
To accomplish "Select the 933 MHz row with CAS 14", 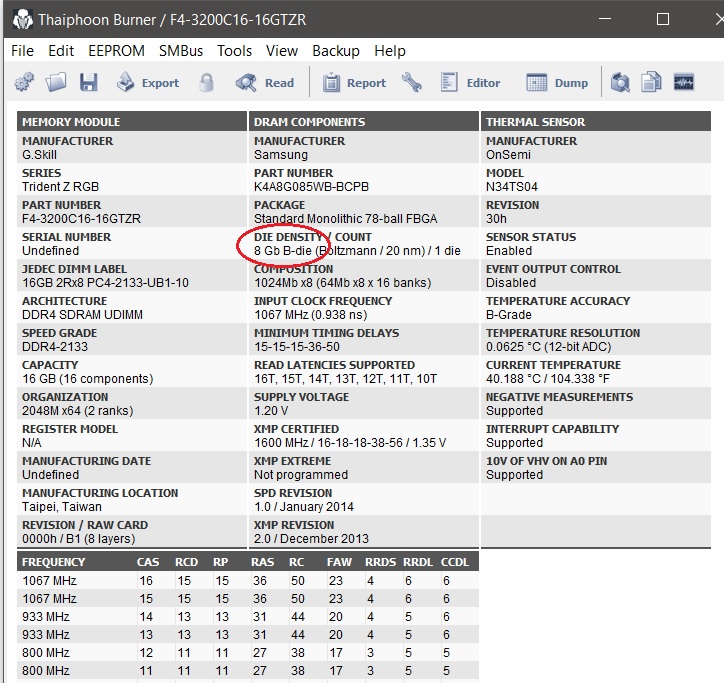I will pyautogui.click(x=248, y=617).
